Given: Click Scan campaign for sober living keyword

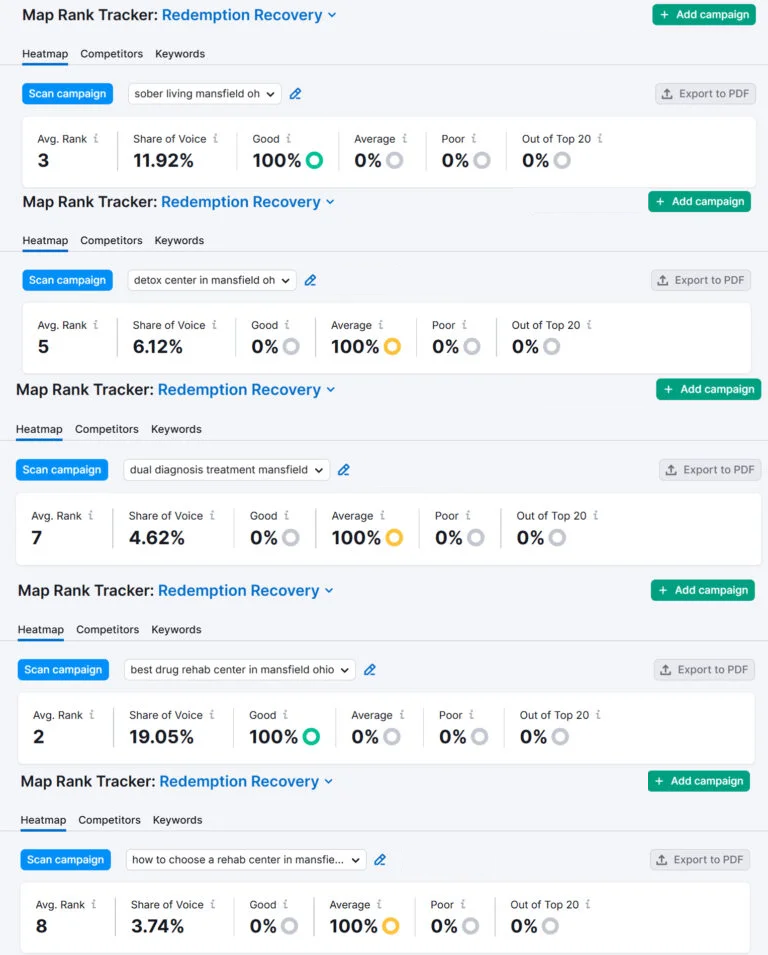Looking at the screenshot, I should [x=67, y=94].
